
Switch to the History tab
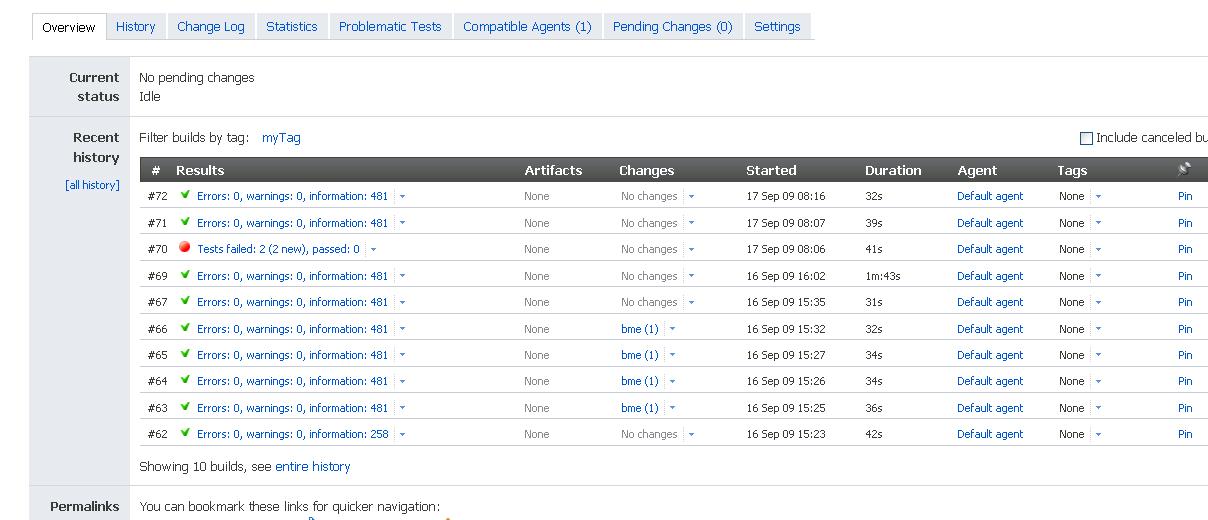tap(135, 27)
